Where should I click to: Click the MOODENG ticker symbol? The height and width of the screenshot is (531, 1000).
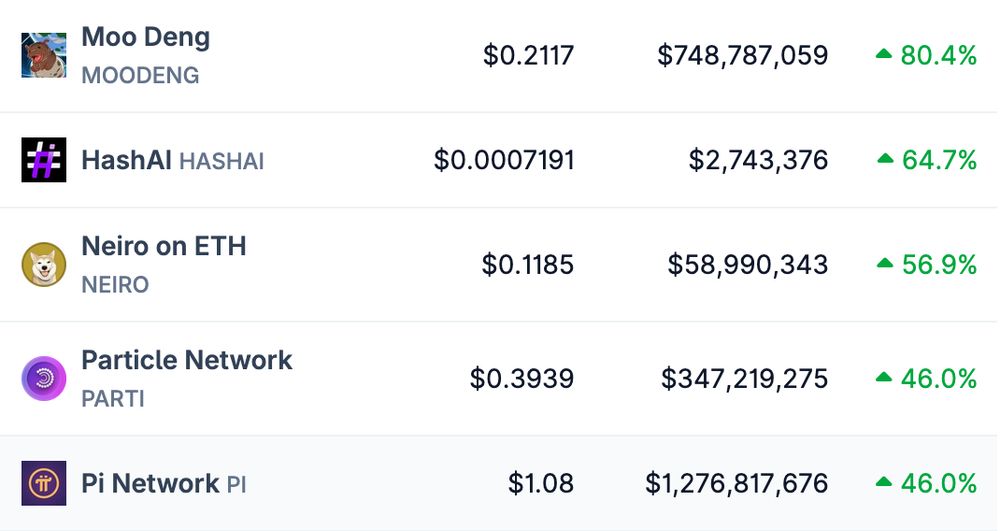tap(140, 75)
